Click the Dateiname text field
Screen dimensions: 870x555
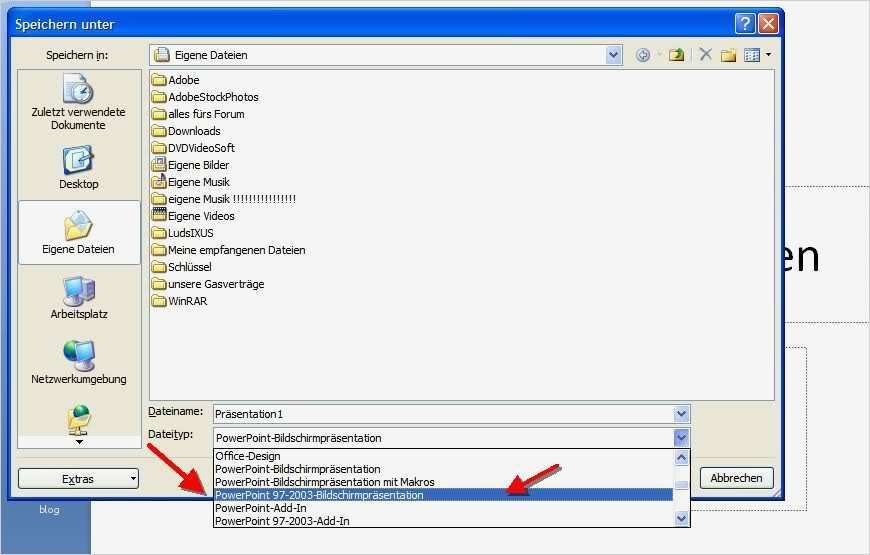(x=443, y=414)
